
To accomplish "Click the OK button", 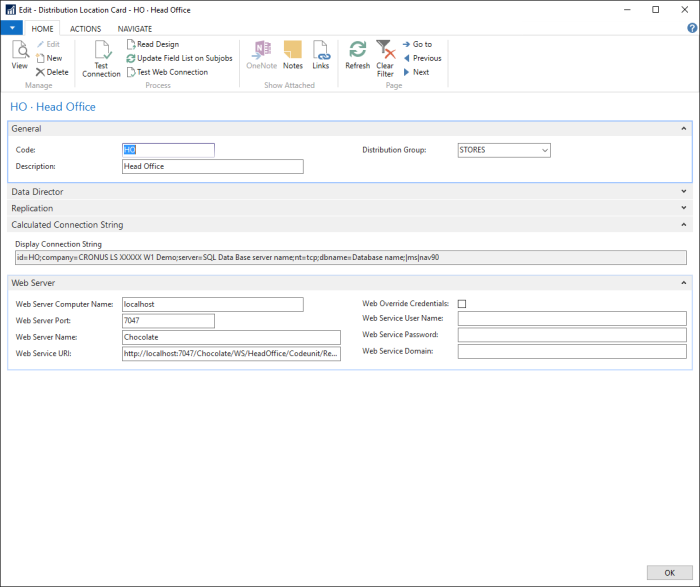I will [667, 572].
